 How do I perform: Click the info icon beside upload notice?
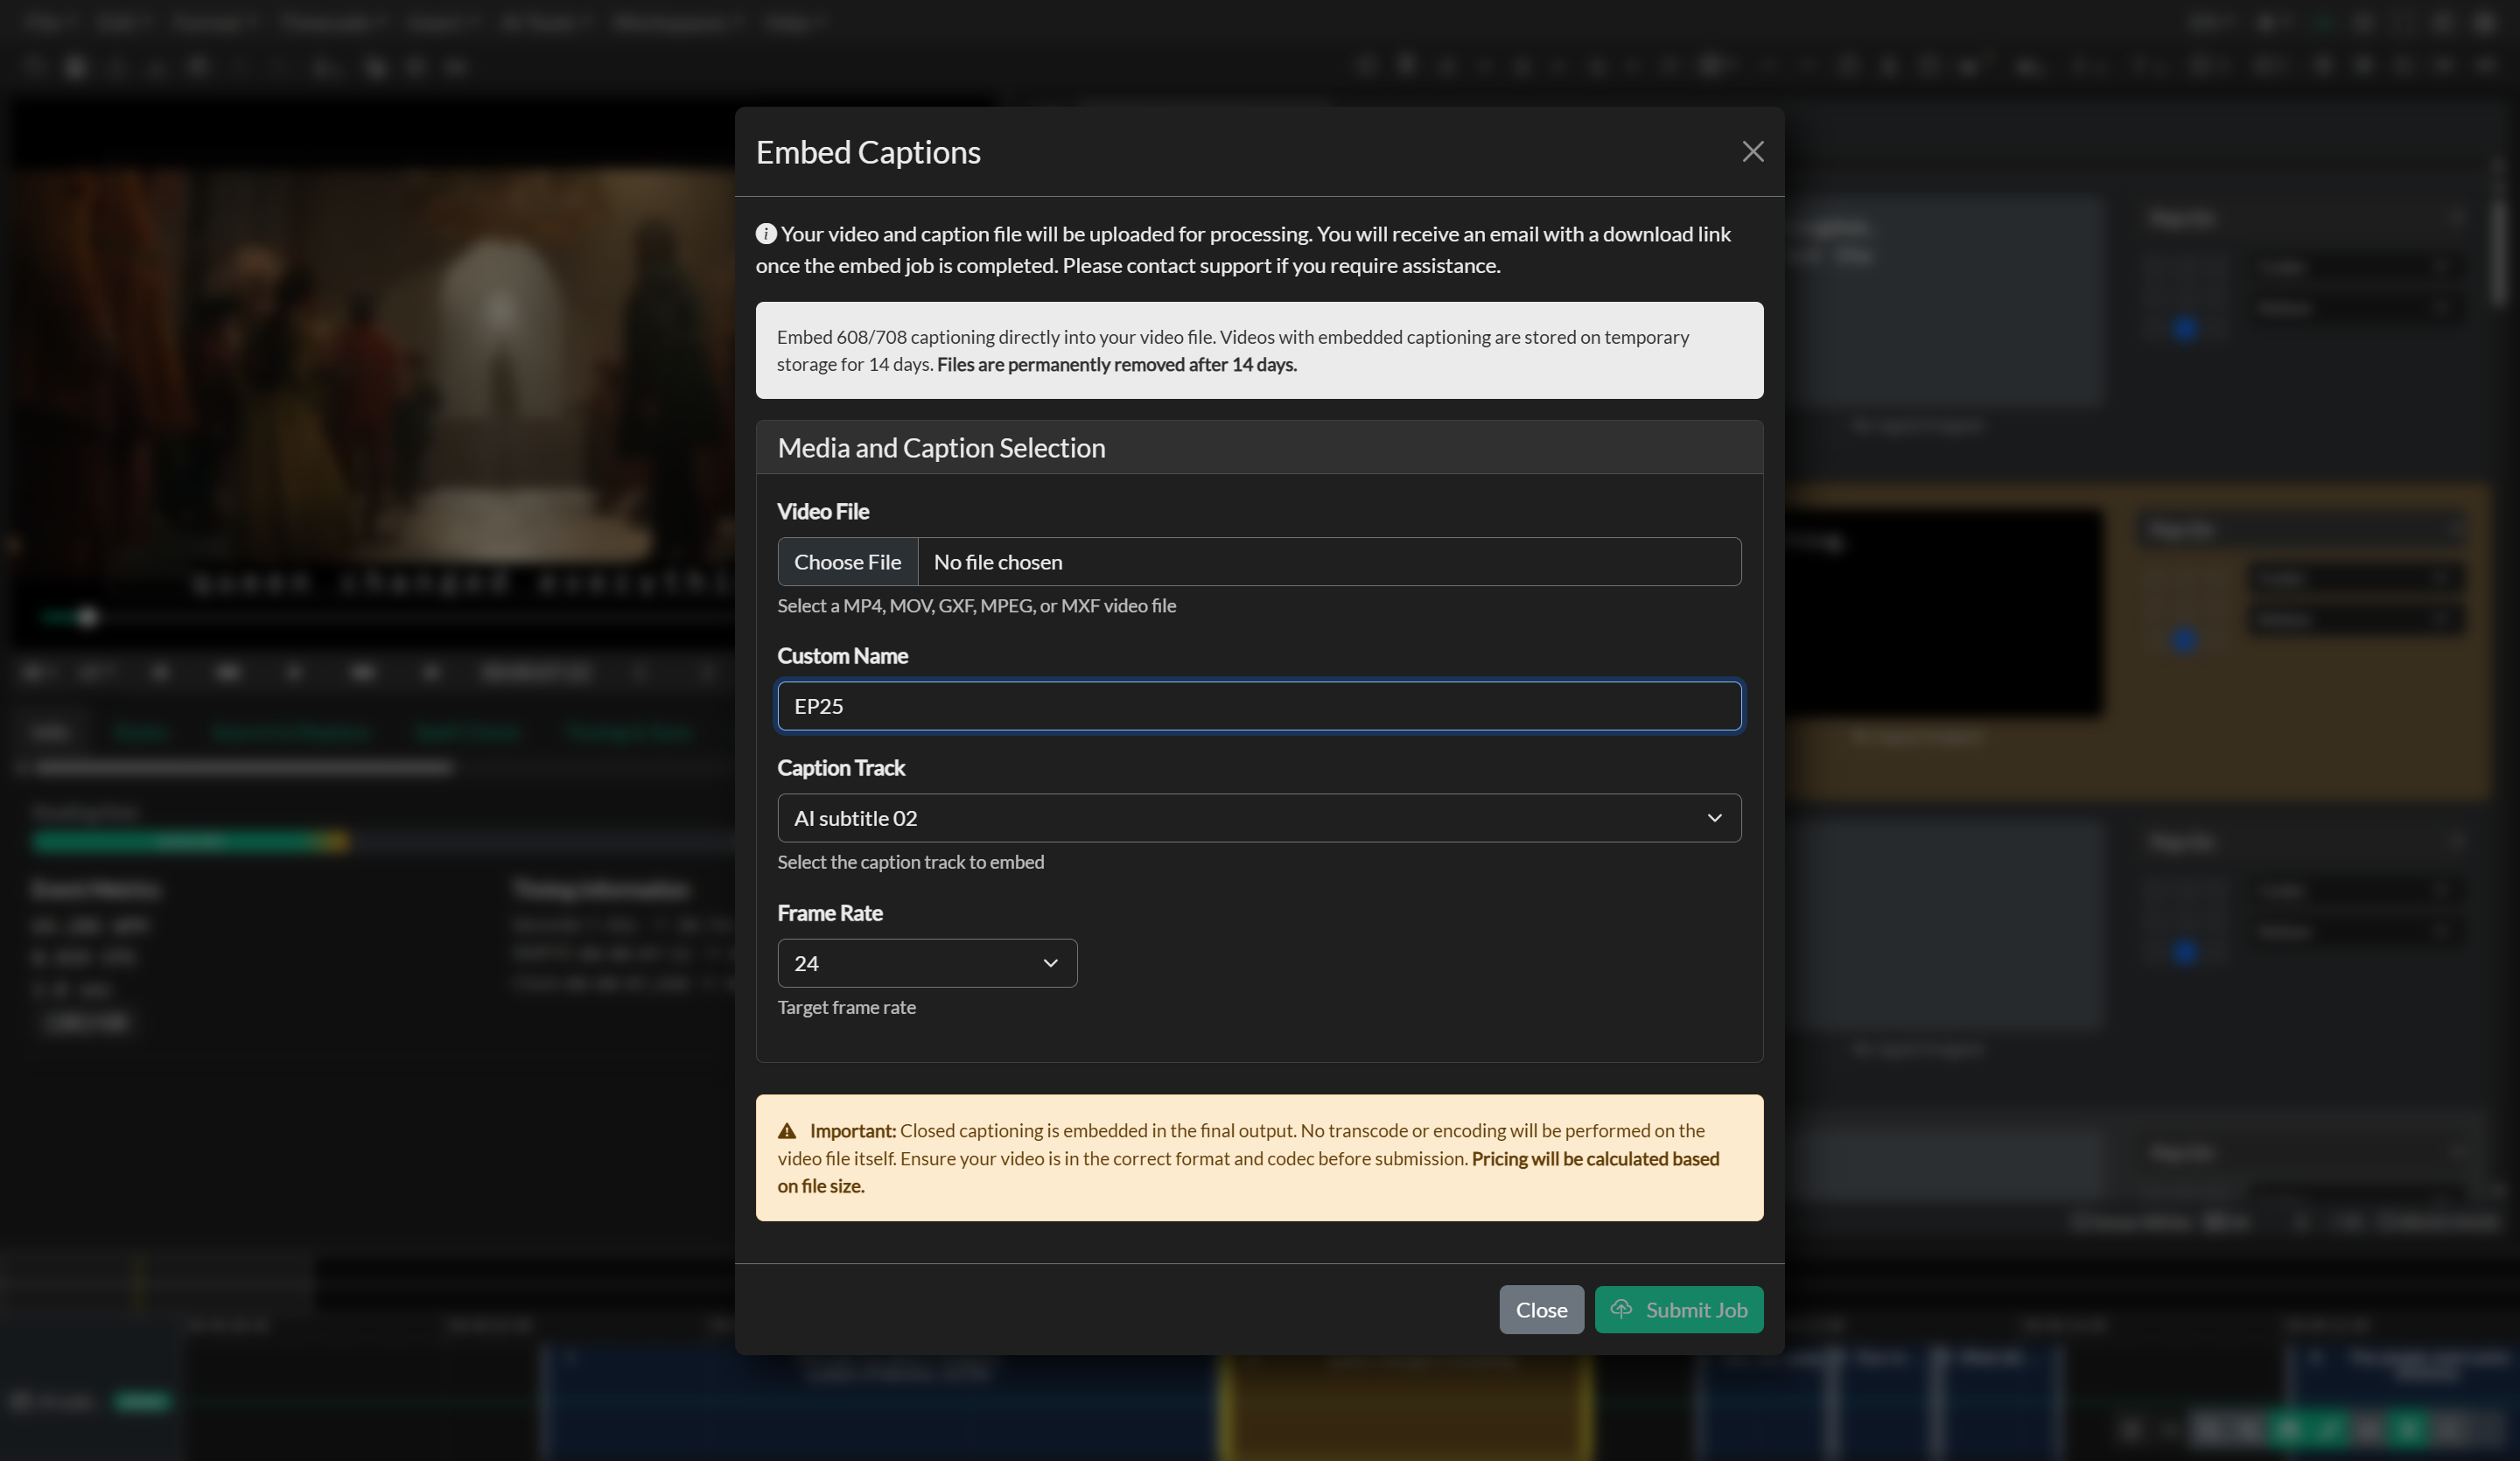[x=766, y=234]
